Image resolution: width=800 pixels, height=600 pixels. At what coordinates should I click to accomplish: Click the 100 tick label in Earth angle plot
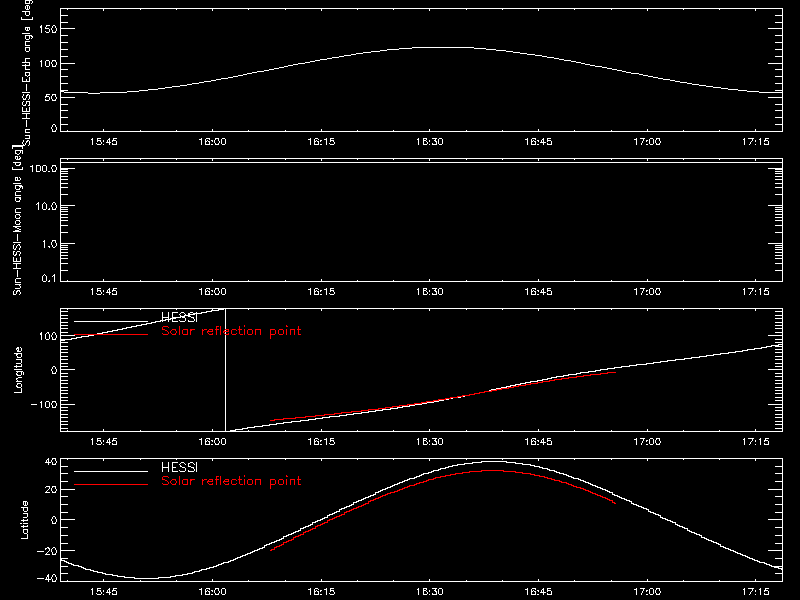47,64
